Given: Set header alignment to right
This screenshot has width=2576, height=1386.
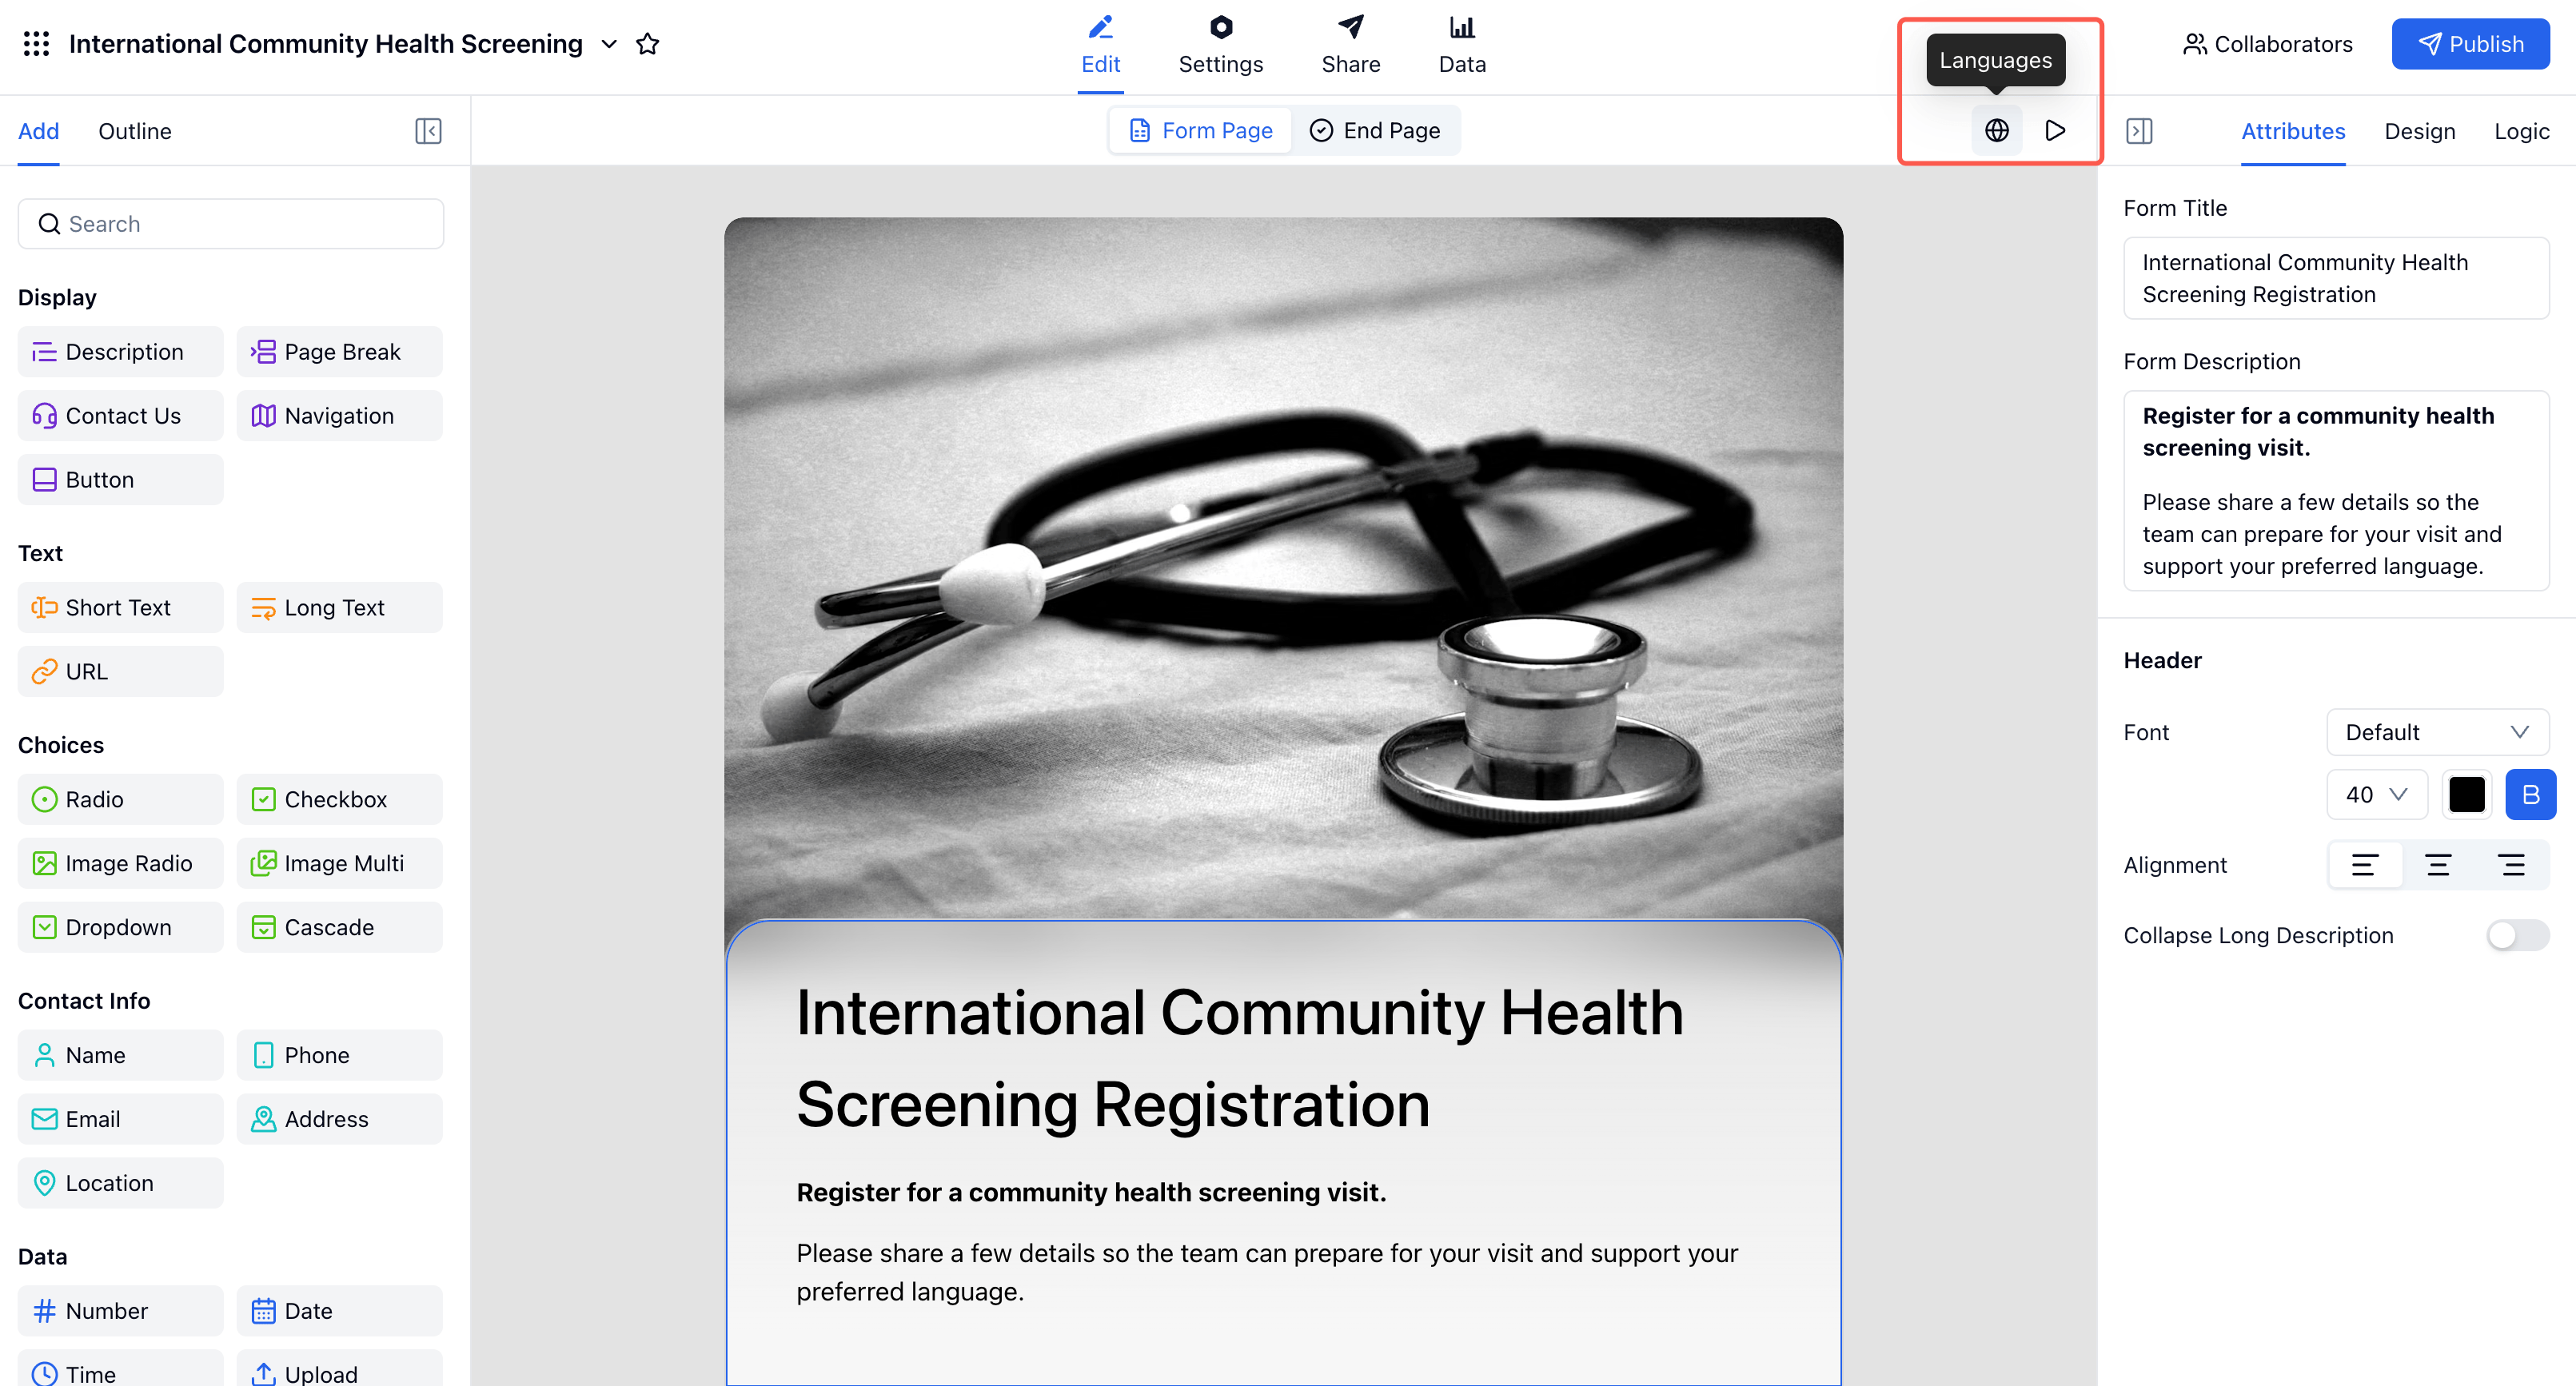Looking at the screenshot, I should click(2511, 866).
